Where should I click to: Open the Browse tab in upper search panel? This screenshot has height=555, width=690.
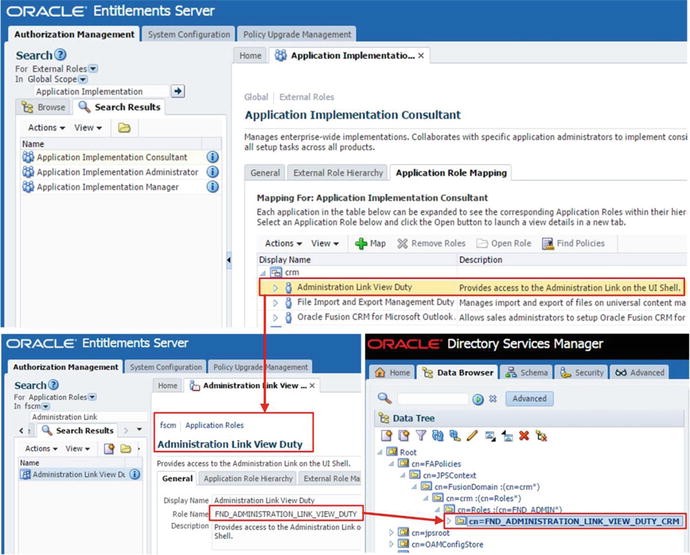pyautogui.click(x=44, y=107)
